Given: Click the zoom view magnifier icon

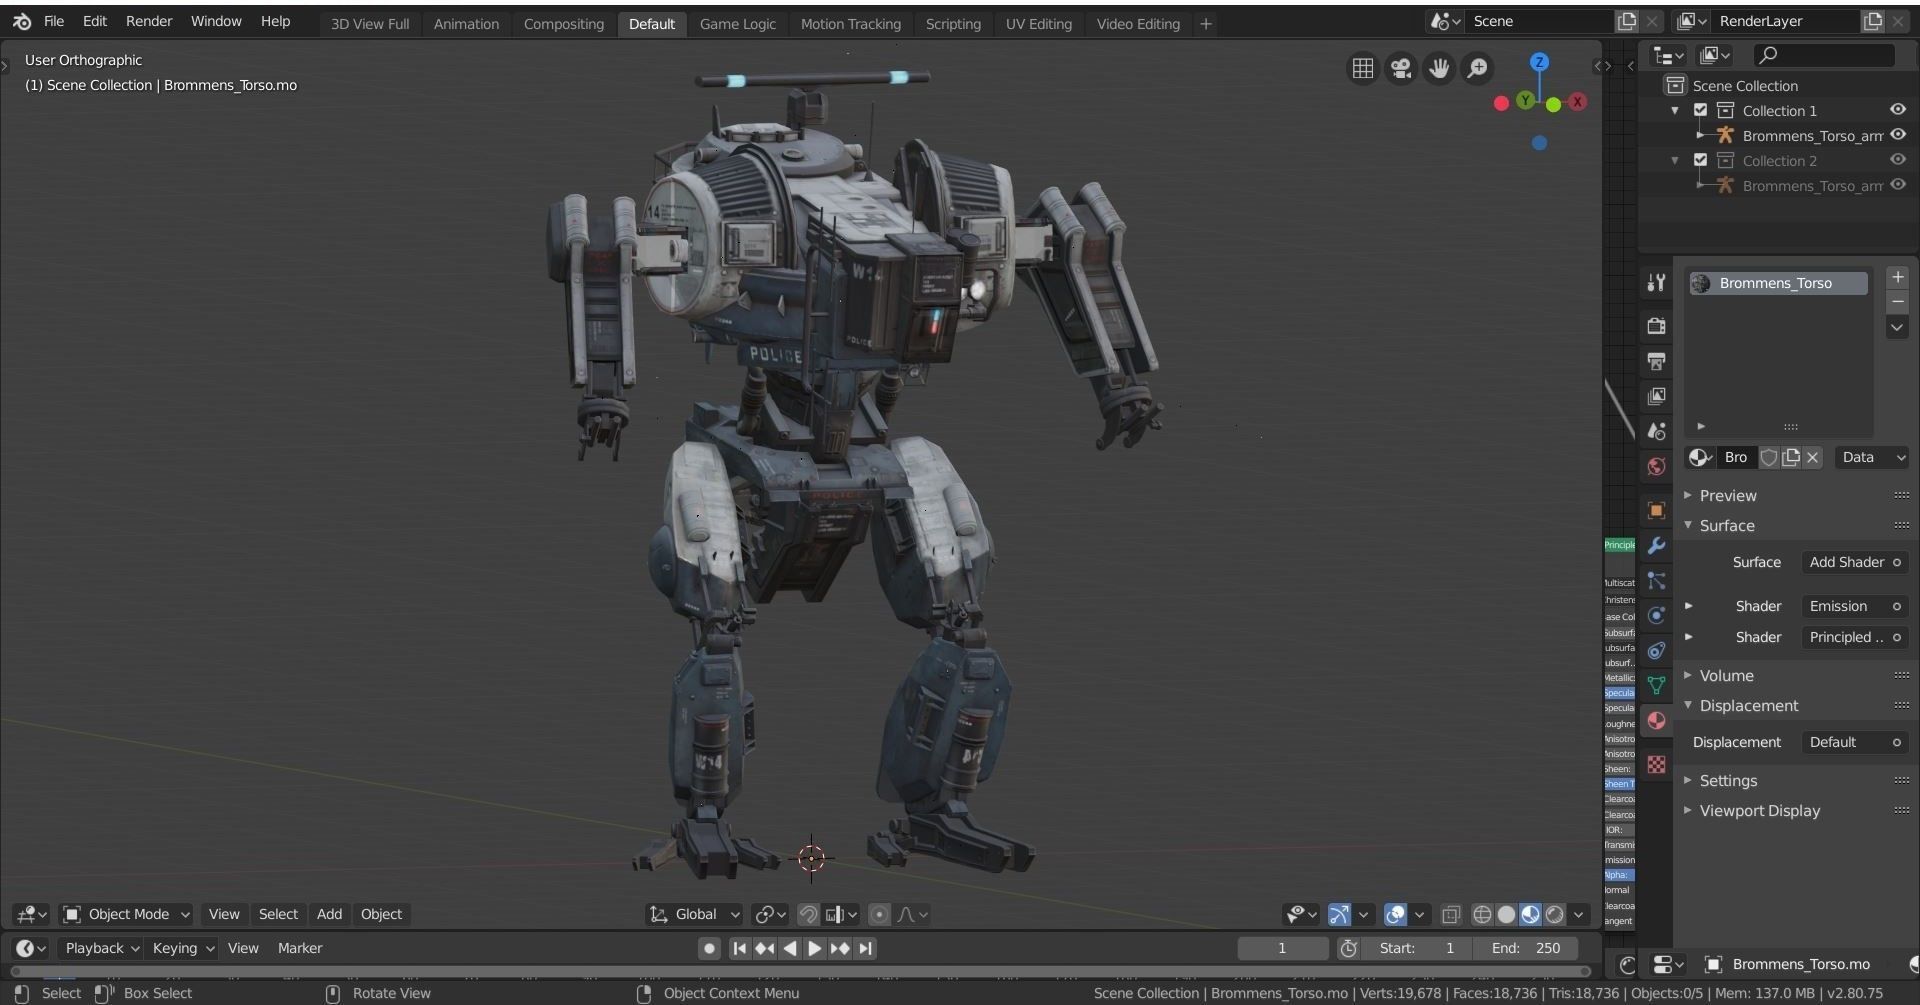Looking at the screenshot, I should click(1477, 68).
